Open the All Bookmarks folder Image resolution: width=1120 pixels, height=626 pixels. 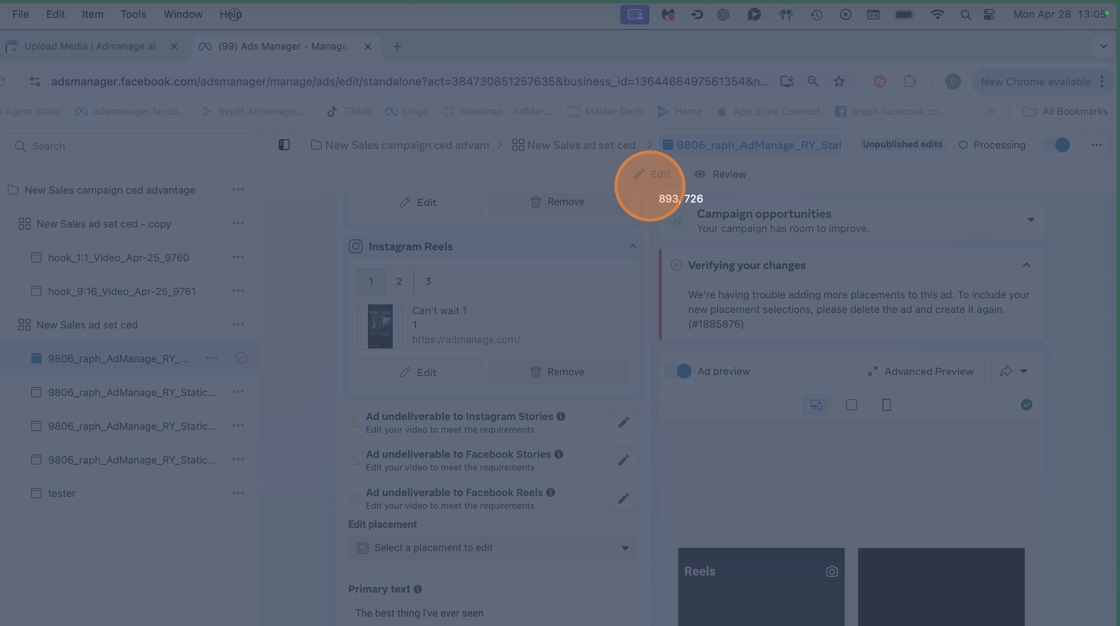coord(1065,111)
